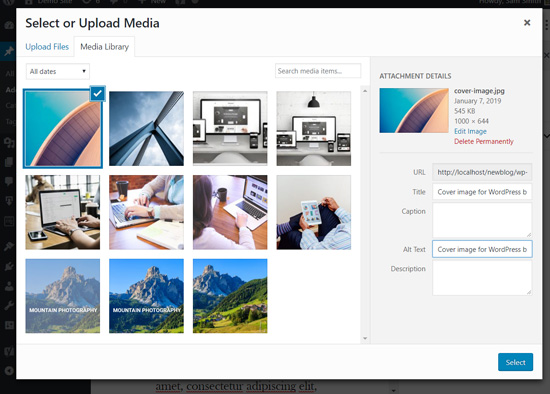The height and width of the screenshot is (394, 550).
Task: Select the hands on laptop with coffee thumbnail
Action: coord(146,212)
